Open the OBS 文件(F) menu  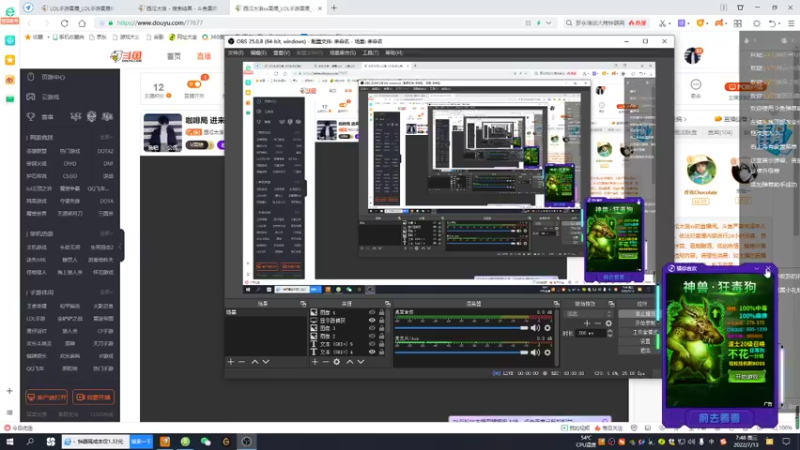click(x=235, y=53)
